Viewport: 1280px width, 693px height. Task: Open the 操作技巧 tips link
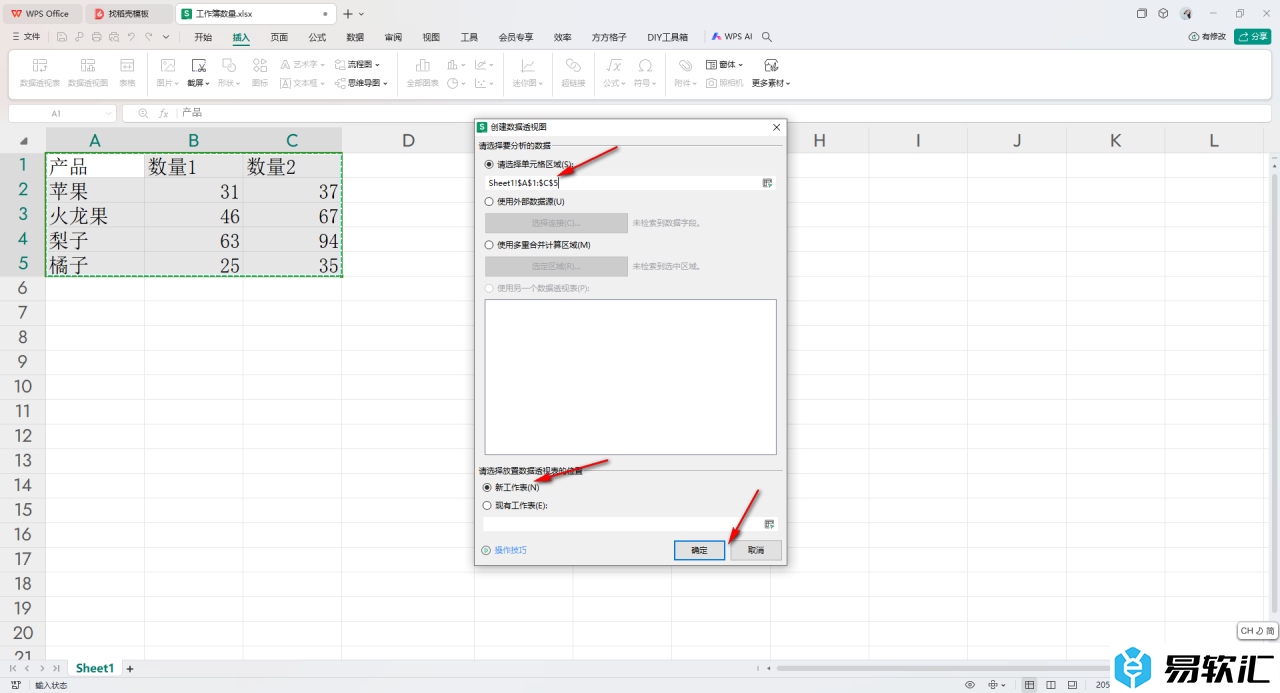[504, 550]
